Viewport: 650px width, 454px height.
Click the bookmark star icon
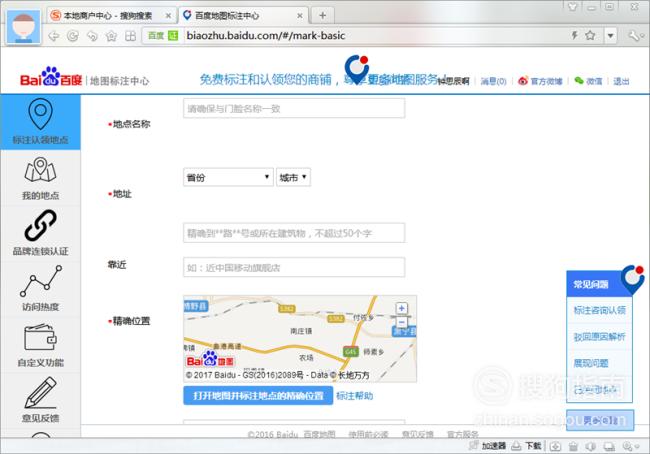point(590,36)
